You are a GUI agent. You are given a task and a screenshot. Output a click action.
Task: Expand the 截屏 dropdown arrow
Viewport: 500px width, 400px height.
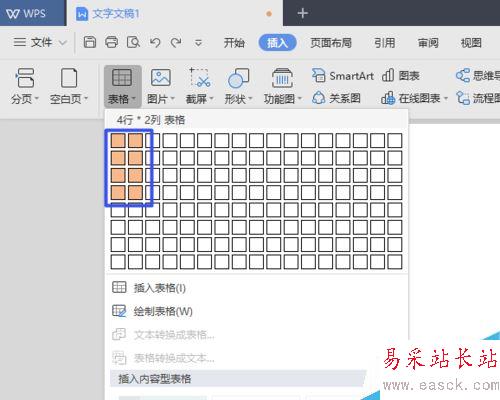[211, 99]
